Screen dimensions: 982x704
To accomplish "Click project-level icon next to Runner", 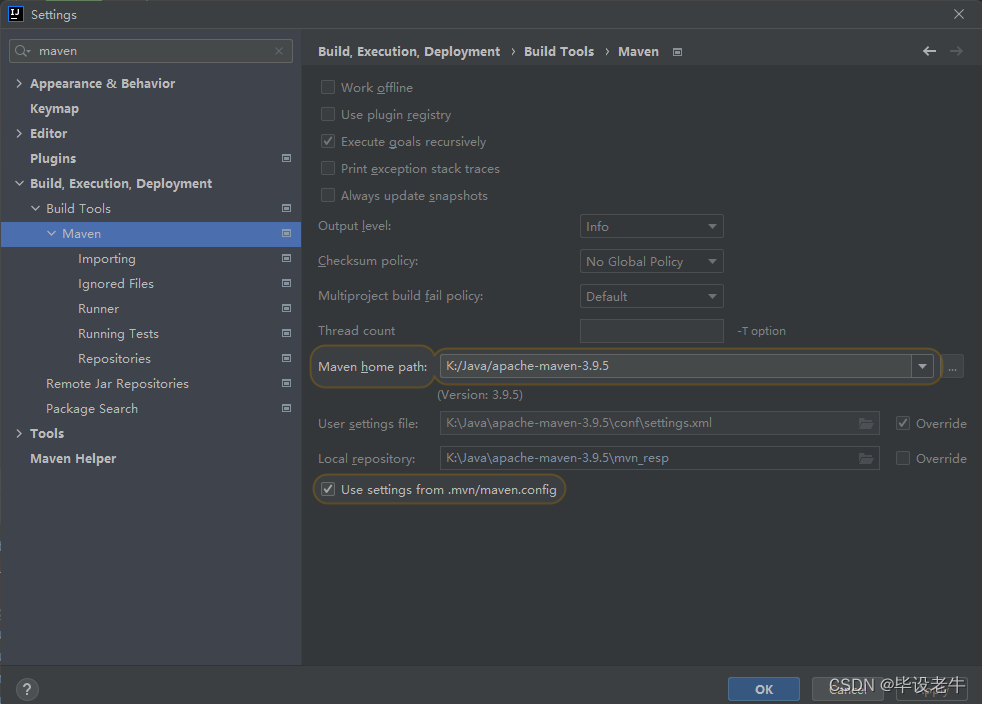I will coord(286,309).
